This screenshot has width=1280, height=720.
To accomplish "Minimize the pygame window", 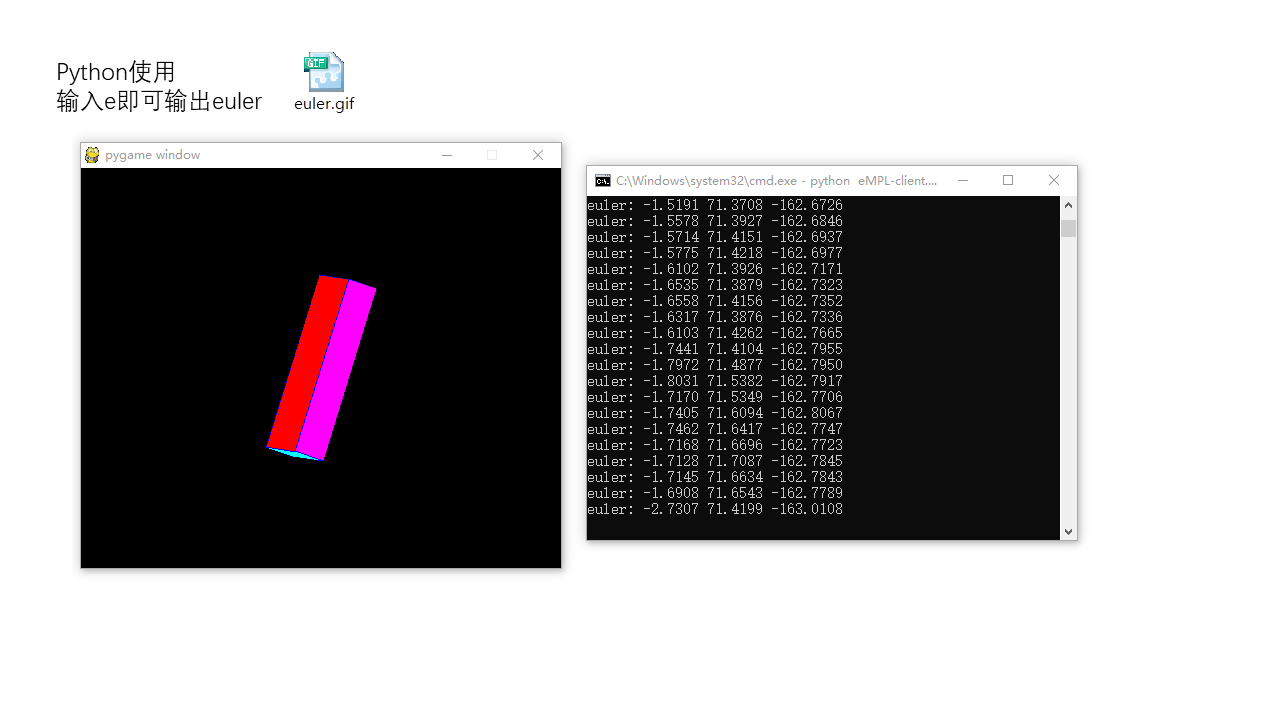I will click(447, 155).
